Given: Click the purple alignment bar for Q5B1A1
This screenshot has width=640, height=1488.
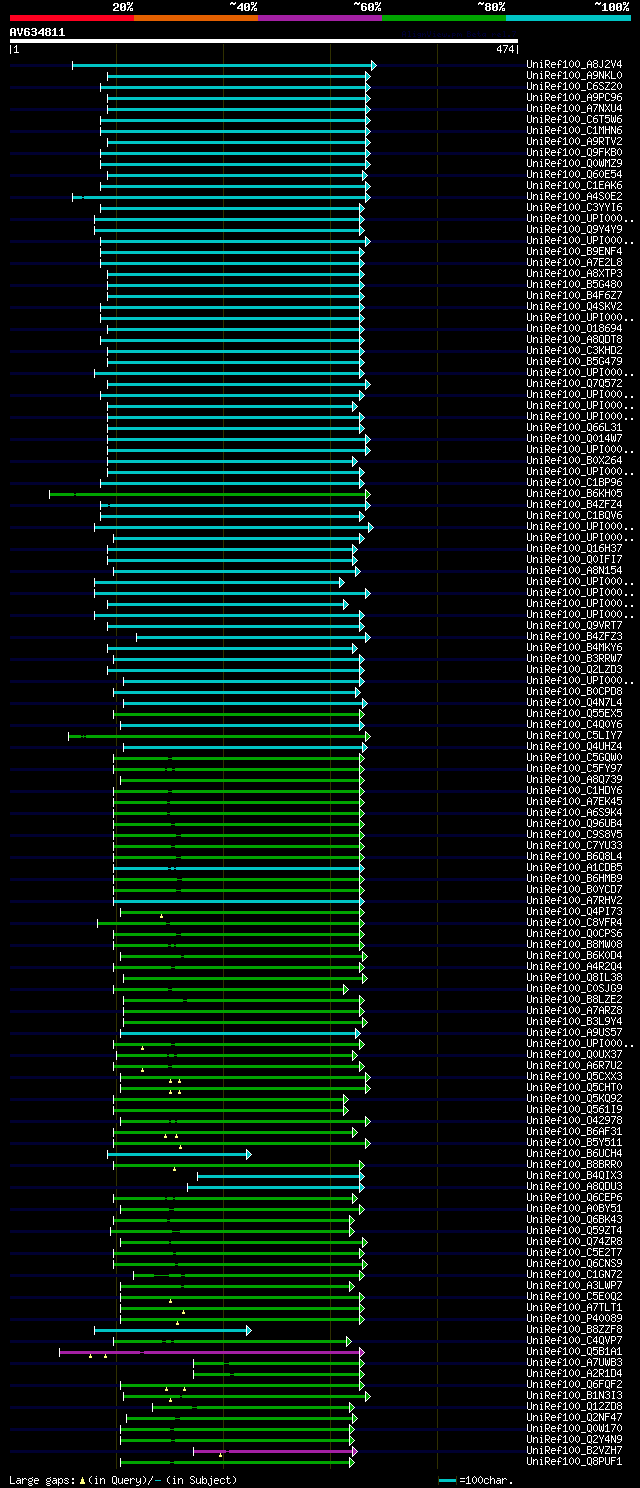Looking at the screenshot, I should coord(211,1352).
